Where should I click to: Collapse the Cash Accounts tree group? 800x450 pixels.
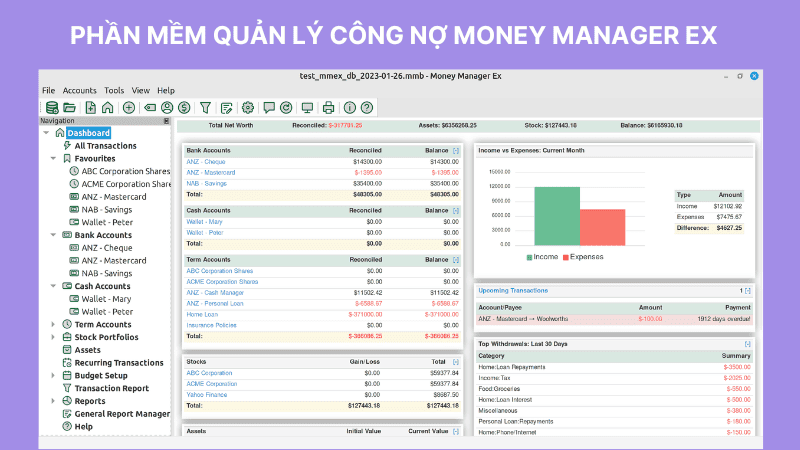point(53,286)
